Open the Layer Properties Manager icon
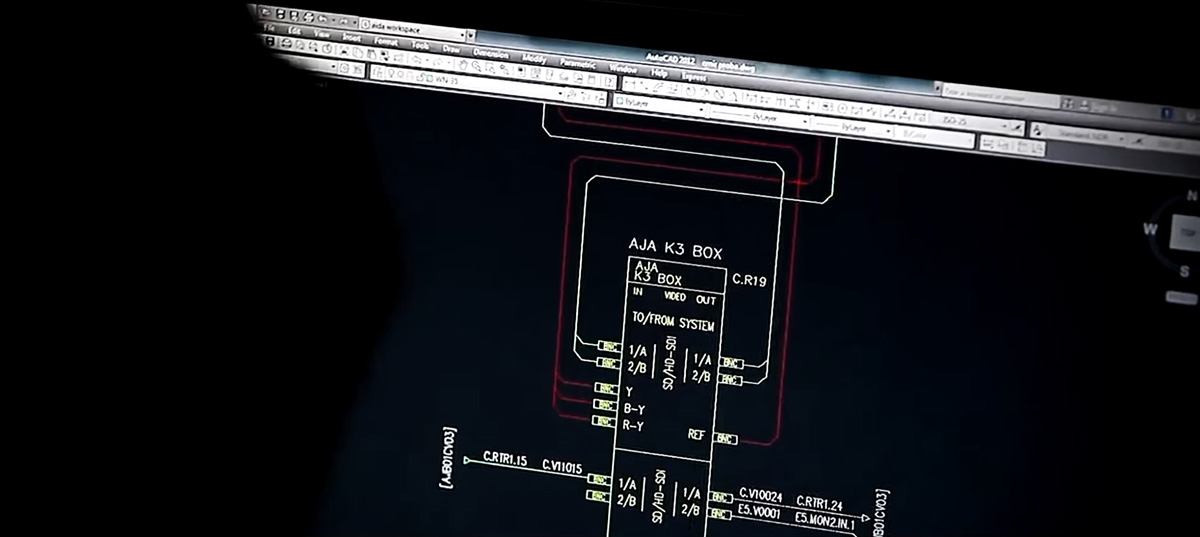This screenshot has height=537, width=1200. (x=378, y=71)
